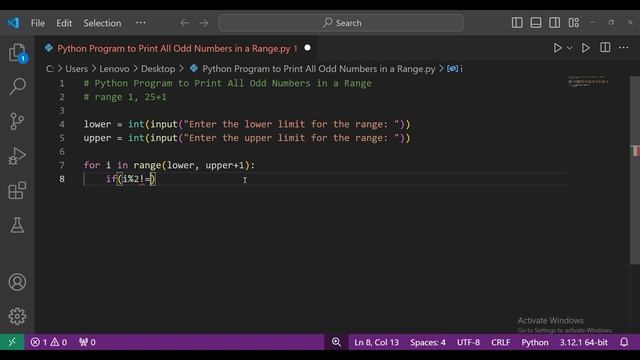The height and width of the screenshot is (360, 640).
Task: Click 'upper' variable on line 5
Action: (97, 138)
